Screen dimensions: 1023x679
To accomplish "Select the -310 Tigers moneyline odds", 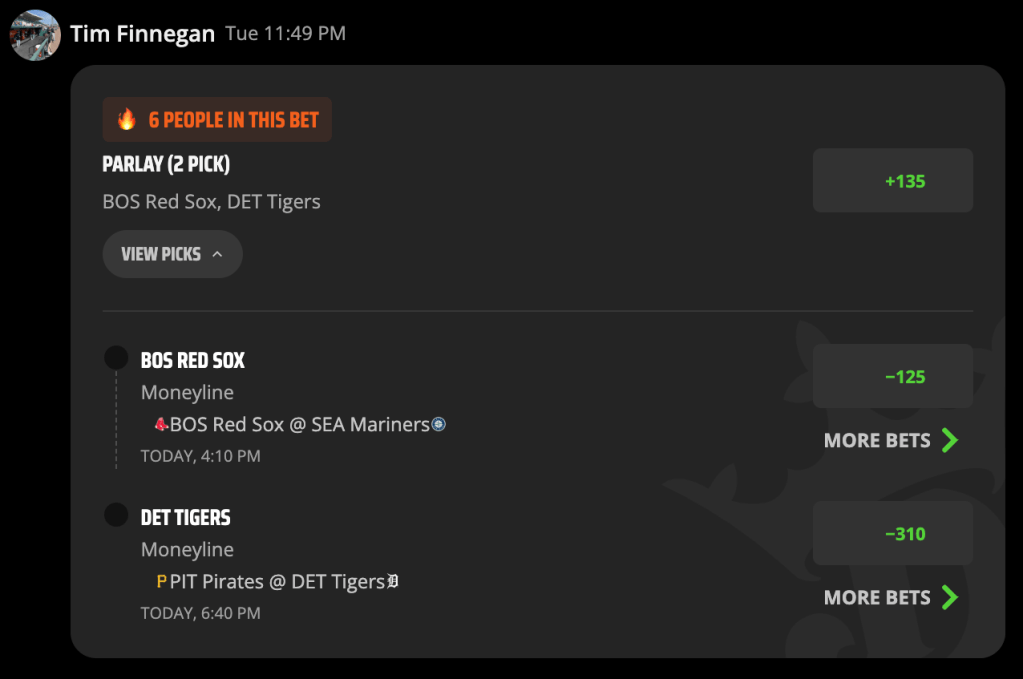I will pyautogui.click(x=893, y=534).
